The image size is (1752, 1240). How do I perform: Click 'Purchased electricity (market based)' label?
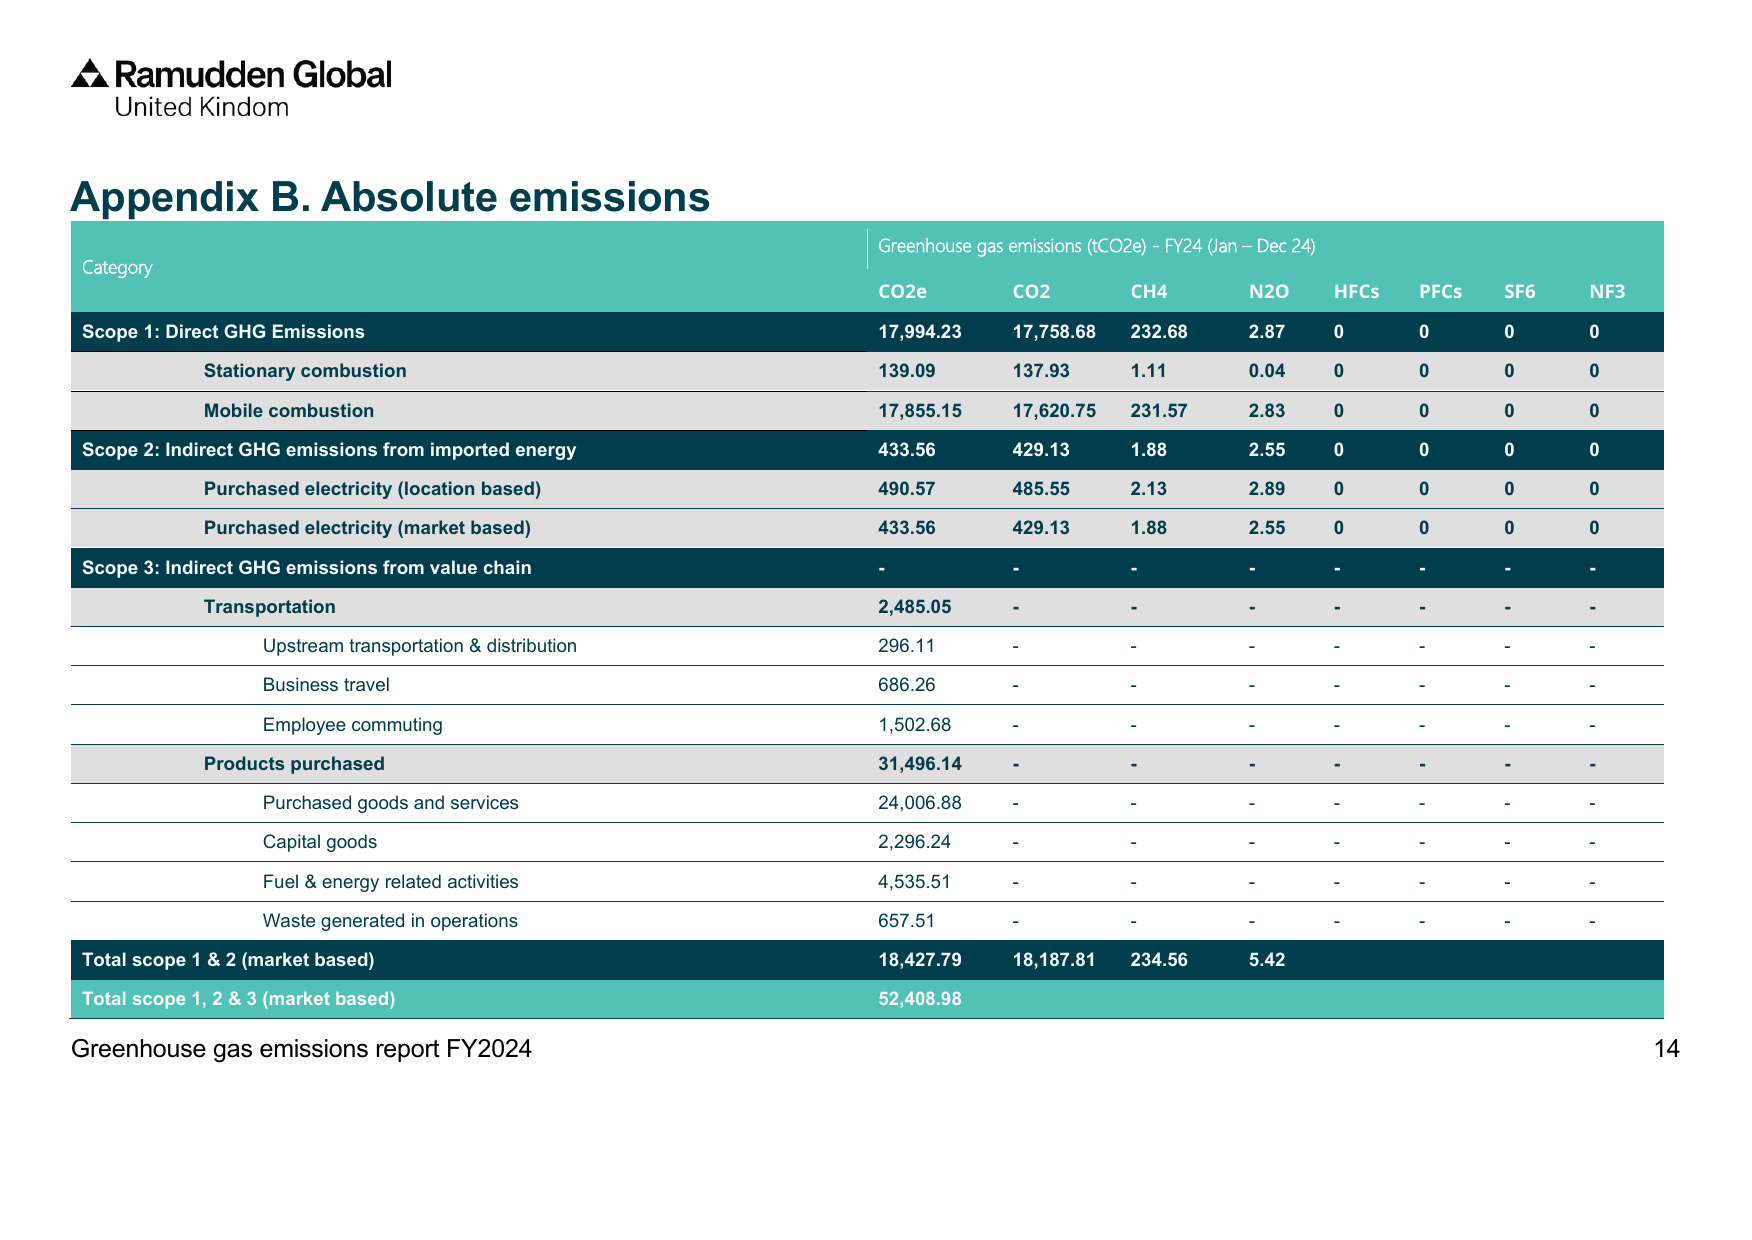coord(367,528)
